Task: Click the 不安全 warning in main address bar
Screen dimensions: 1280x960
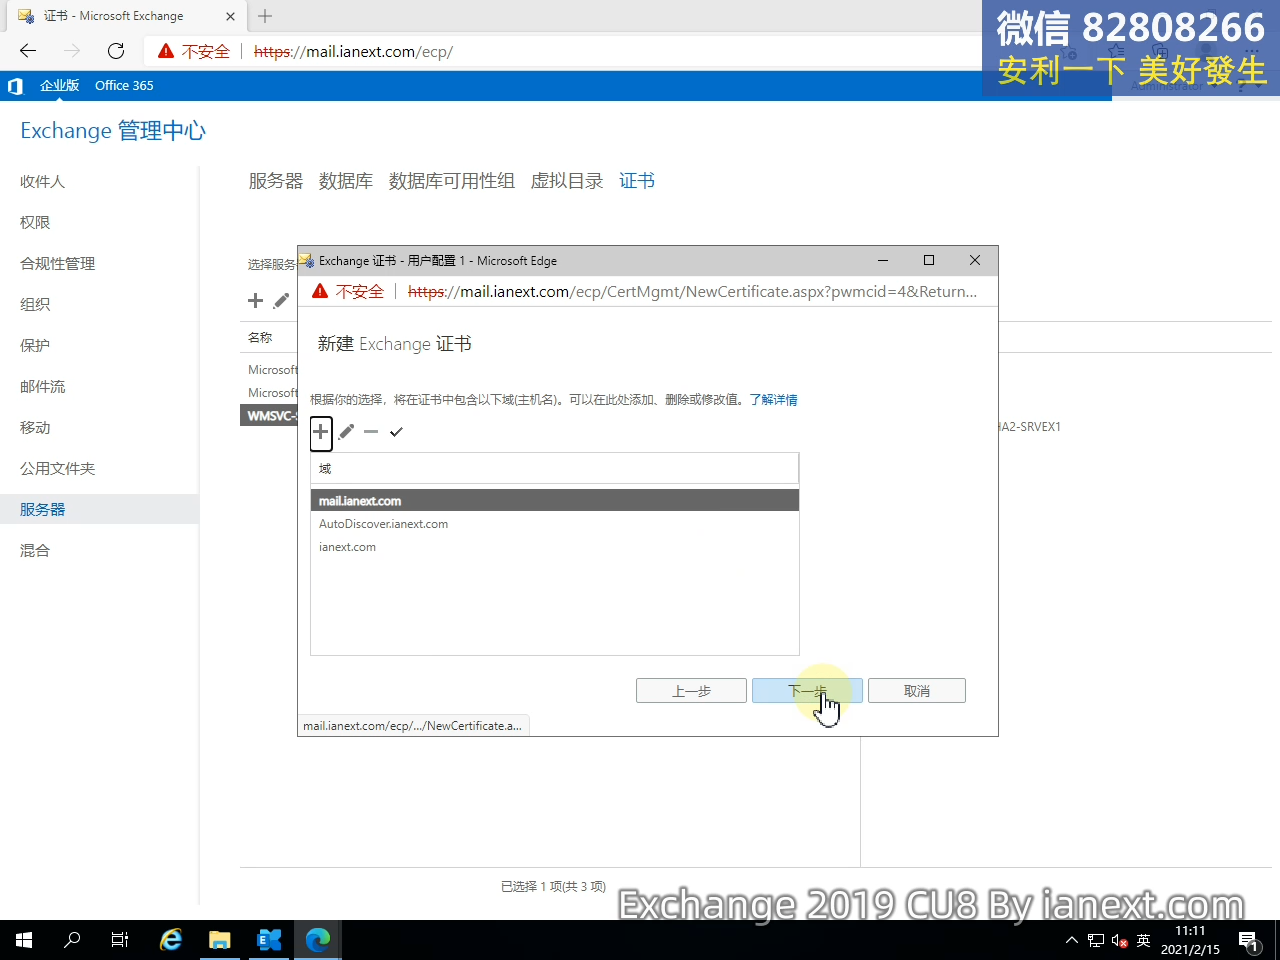Action: 194,51
